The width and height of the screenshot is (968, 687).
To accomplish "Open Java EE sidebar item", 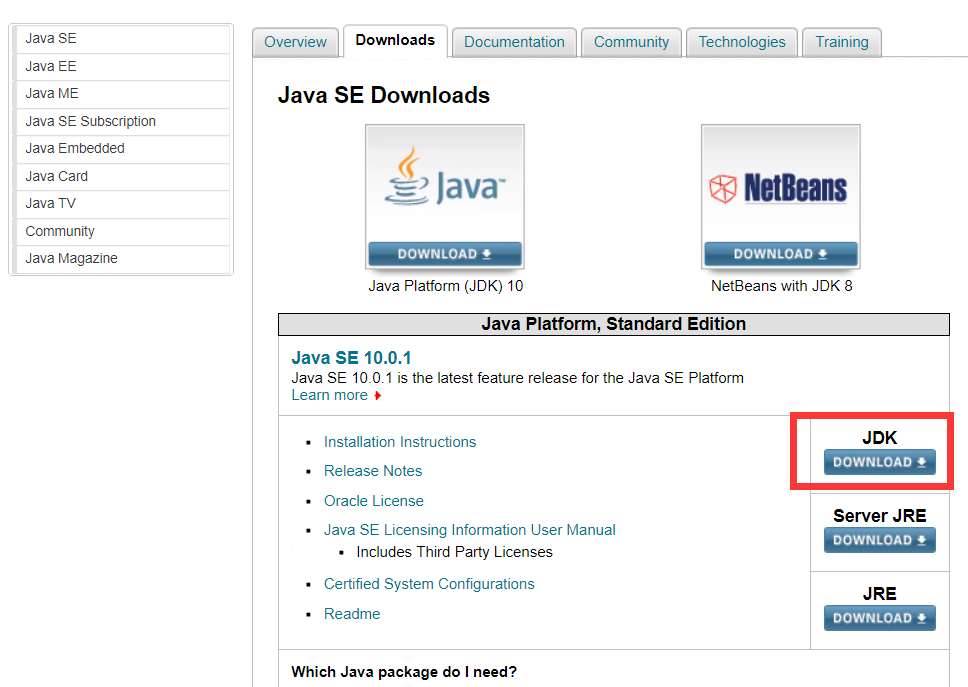I will click(x=121, y=66).
